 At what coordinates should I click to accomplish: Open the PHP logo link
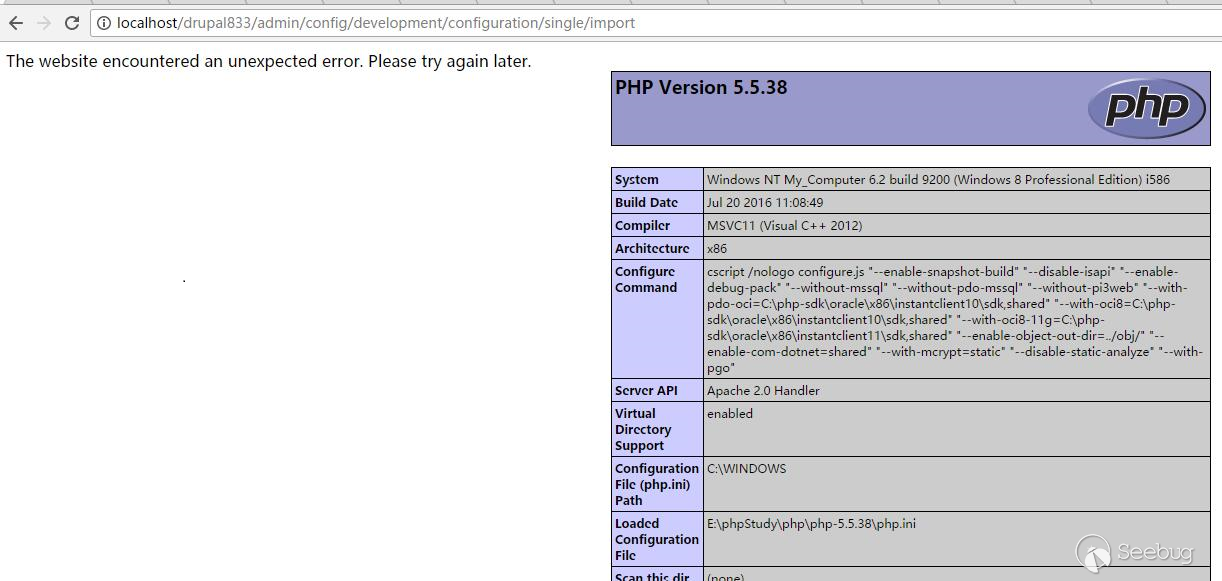point(1145,108)
